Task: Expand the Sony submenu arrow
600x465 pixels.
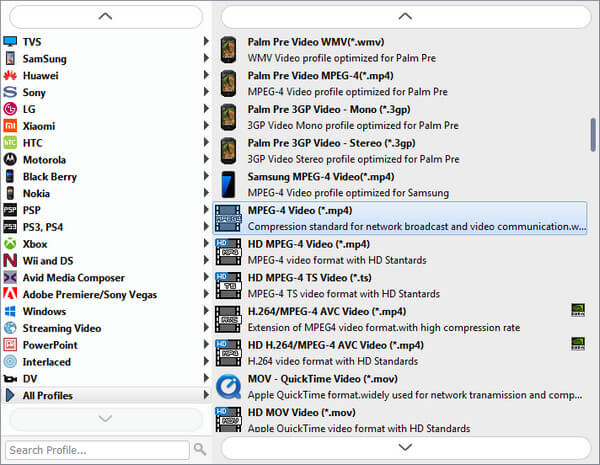Action: click(206, 91)
